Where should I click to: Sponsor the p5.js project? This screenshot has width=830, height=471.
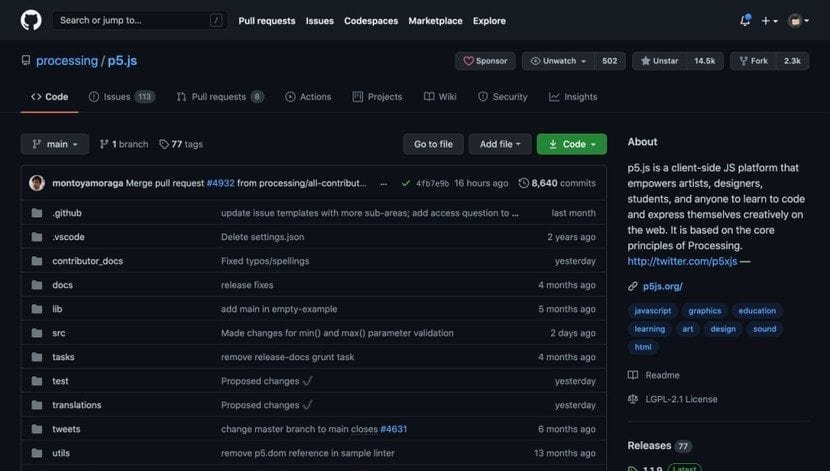(485, 61)
